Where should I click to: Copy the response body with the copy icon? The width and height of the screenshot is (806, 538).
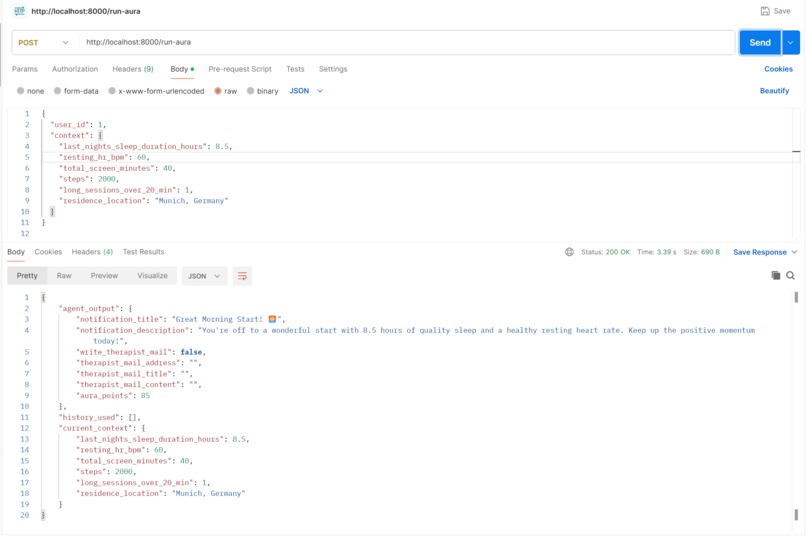pyautogui.click(x=776, y=275)
